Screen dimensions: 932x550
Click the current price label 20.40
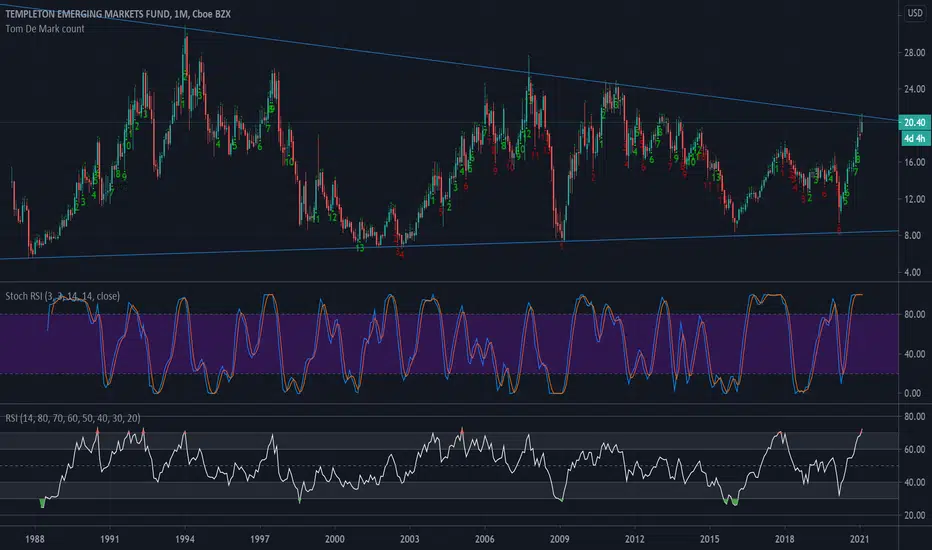[914, 122]
